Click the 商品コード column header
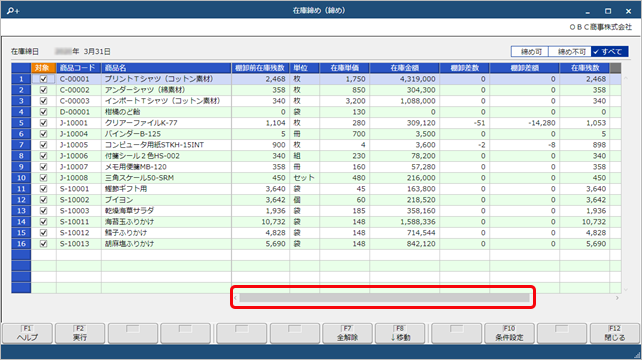642x360 pixels. [79, 68]
